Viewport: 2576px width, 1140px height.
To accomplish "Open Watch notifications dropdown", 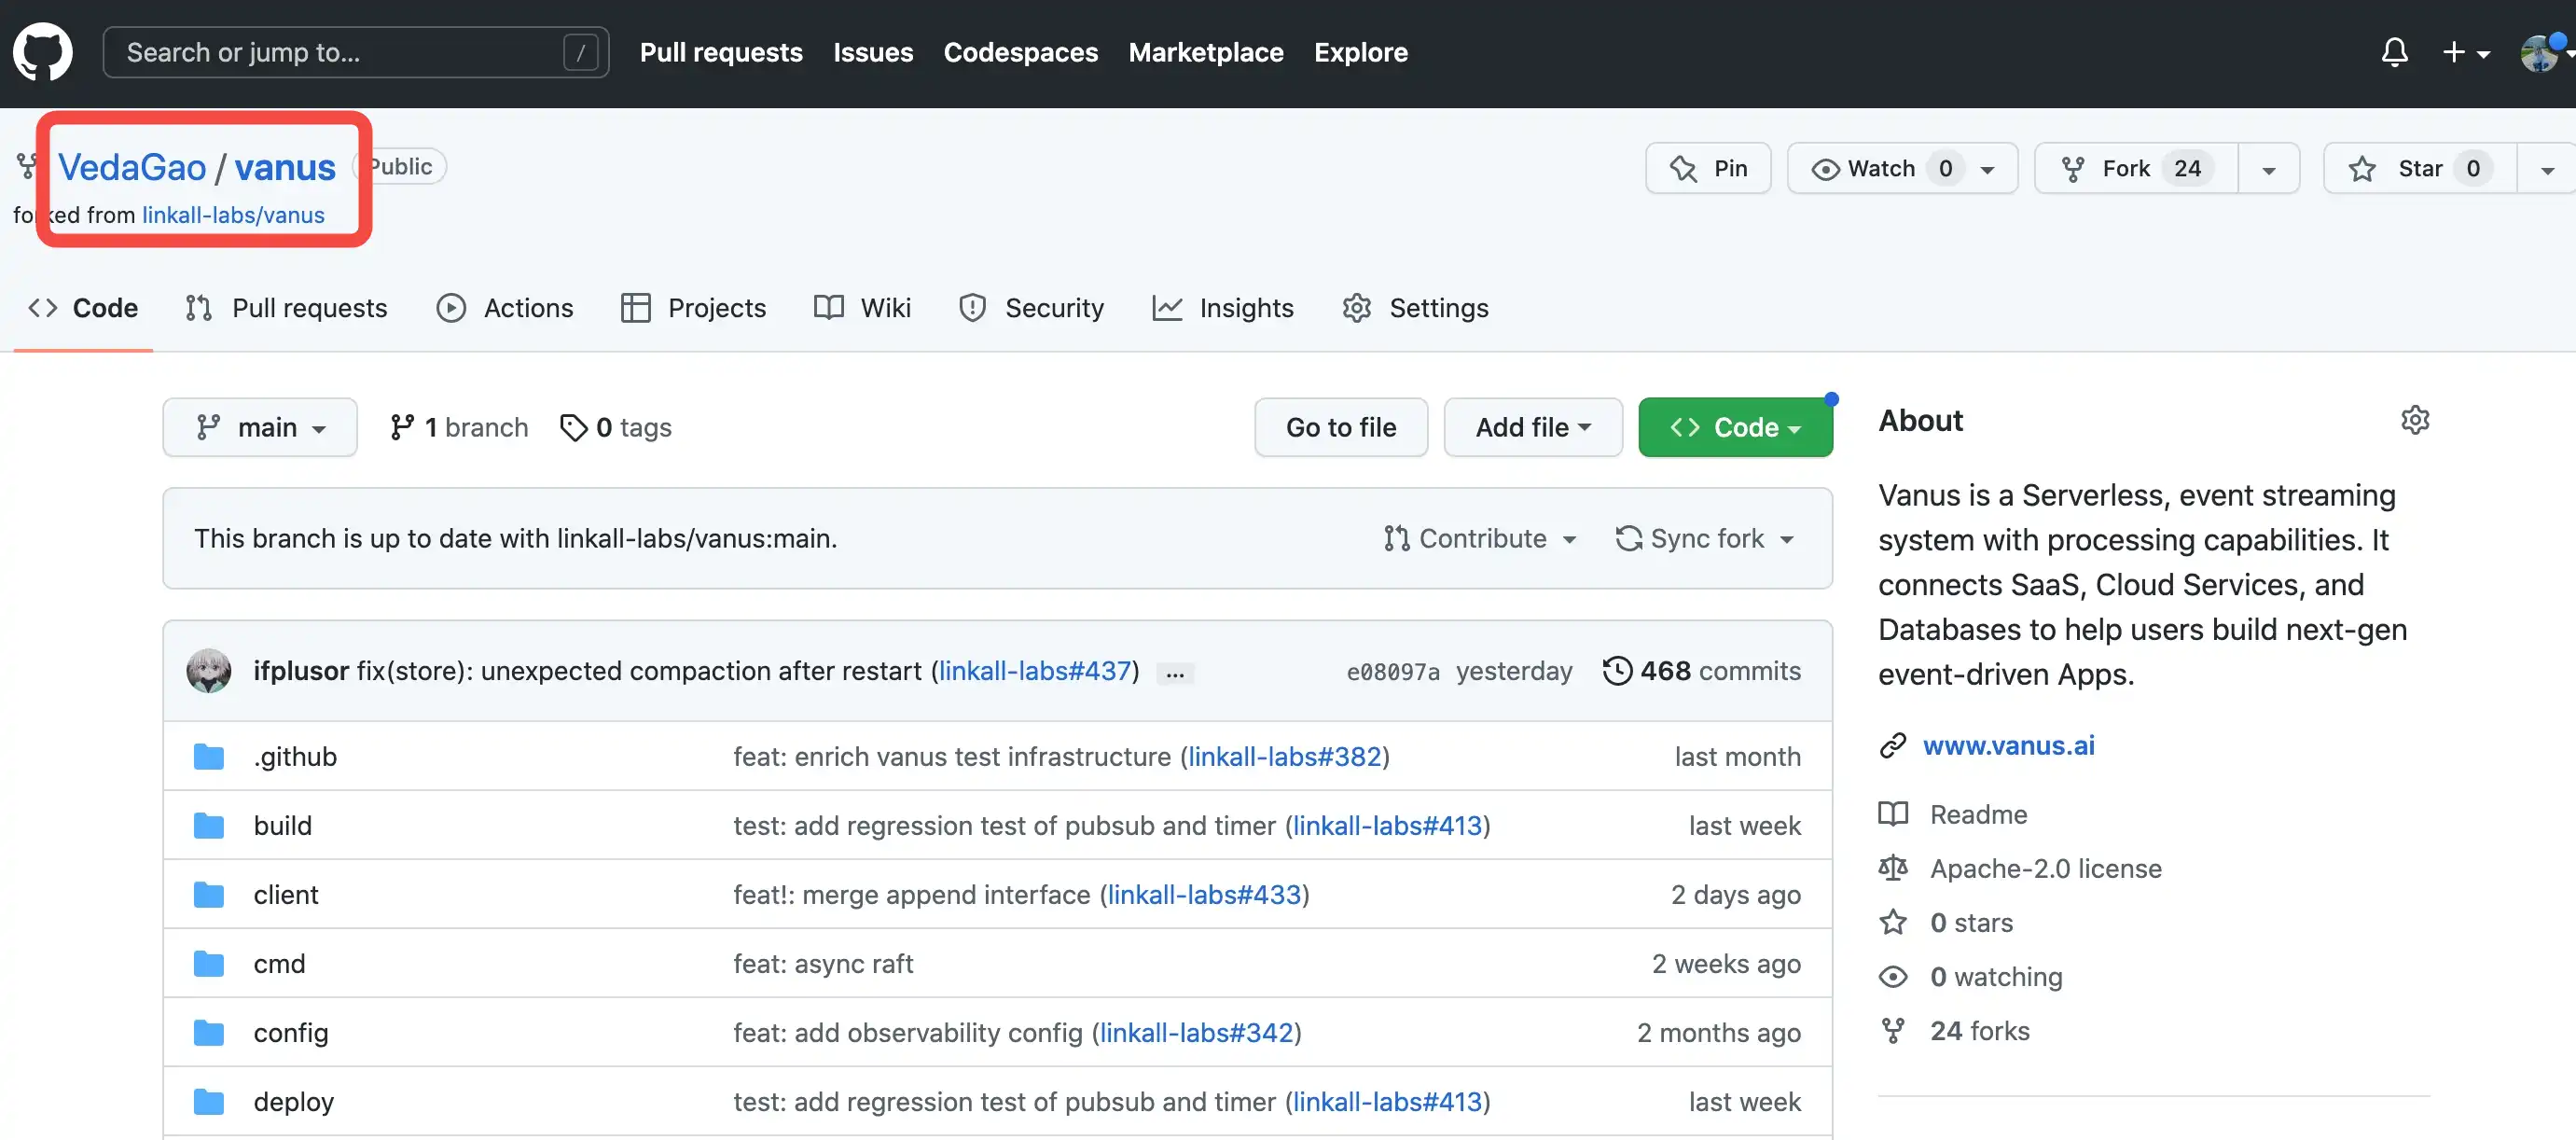I will (1902, 168).
